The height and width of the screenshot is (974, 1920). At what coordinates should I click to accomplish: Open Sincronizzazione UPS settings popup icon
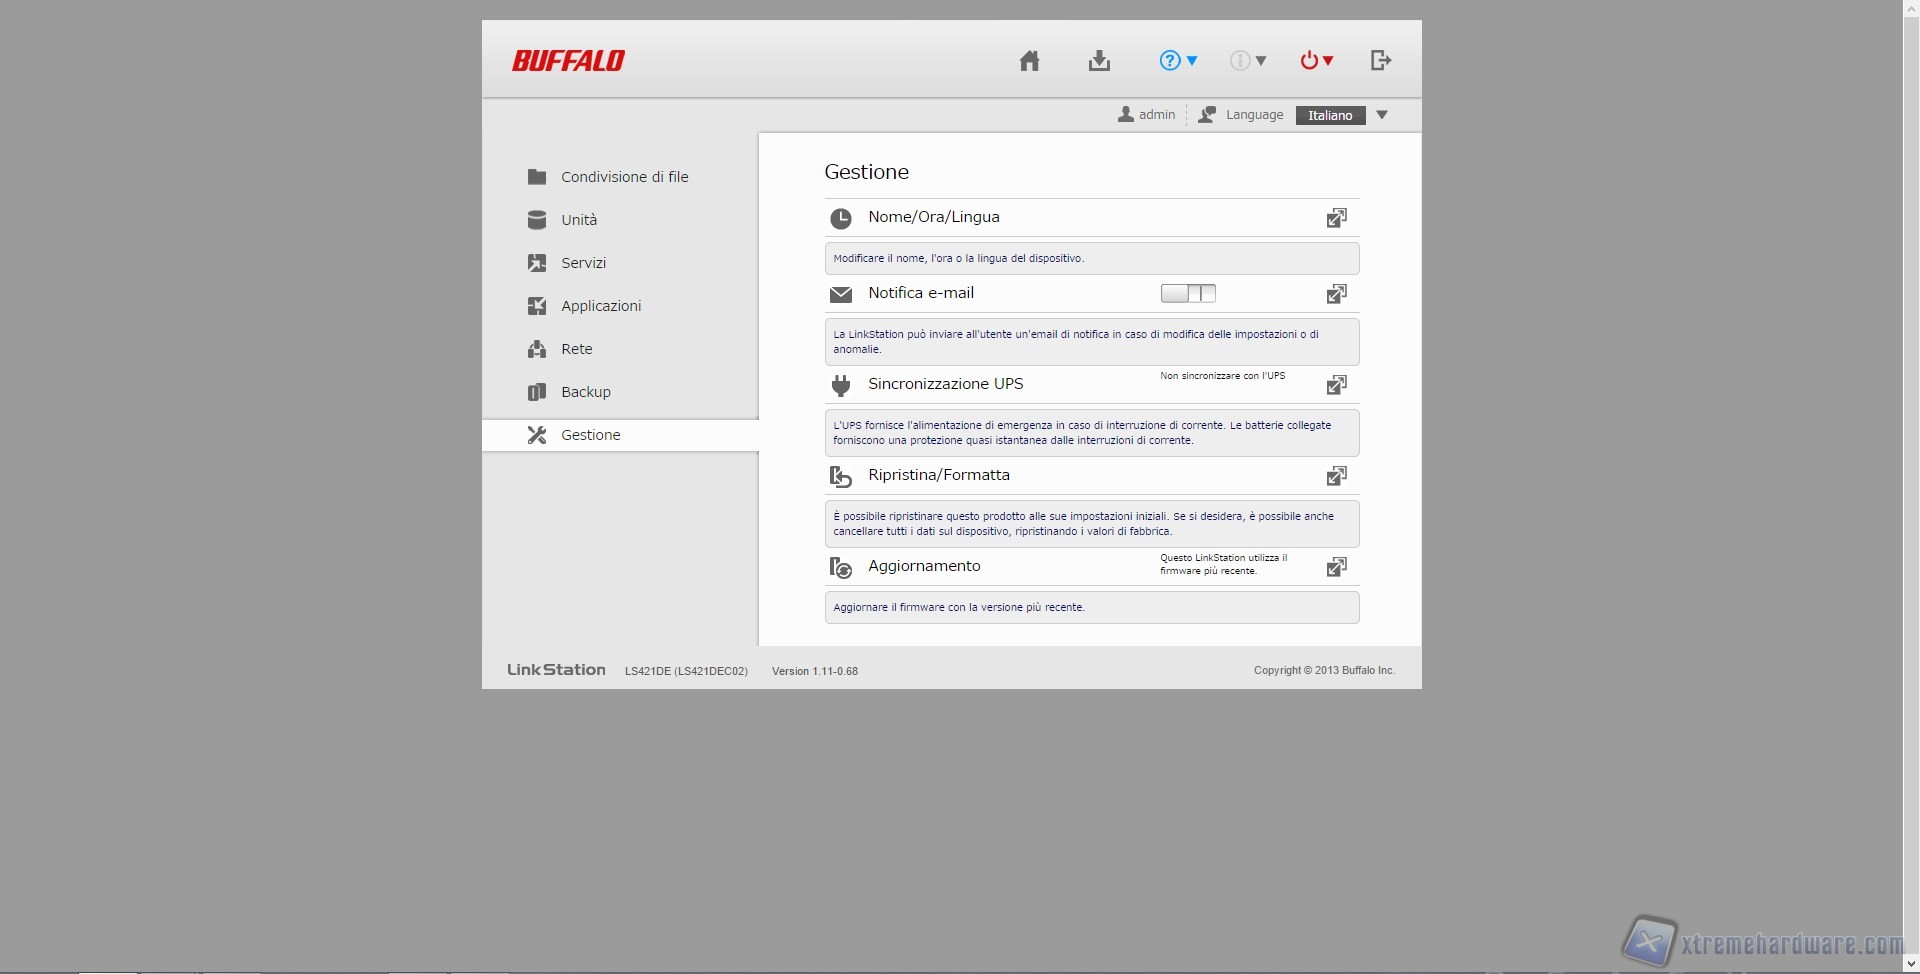tap(1336, 385)
